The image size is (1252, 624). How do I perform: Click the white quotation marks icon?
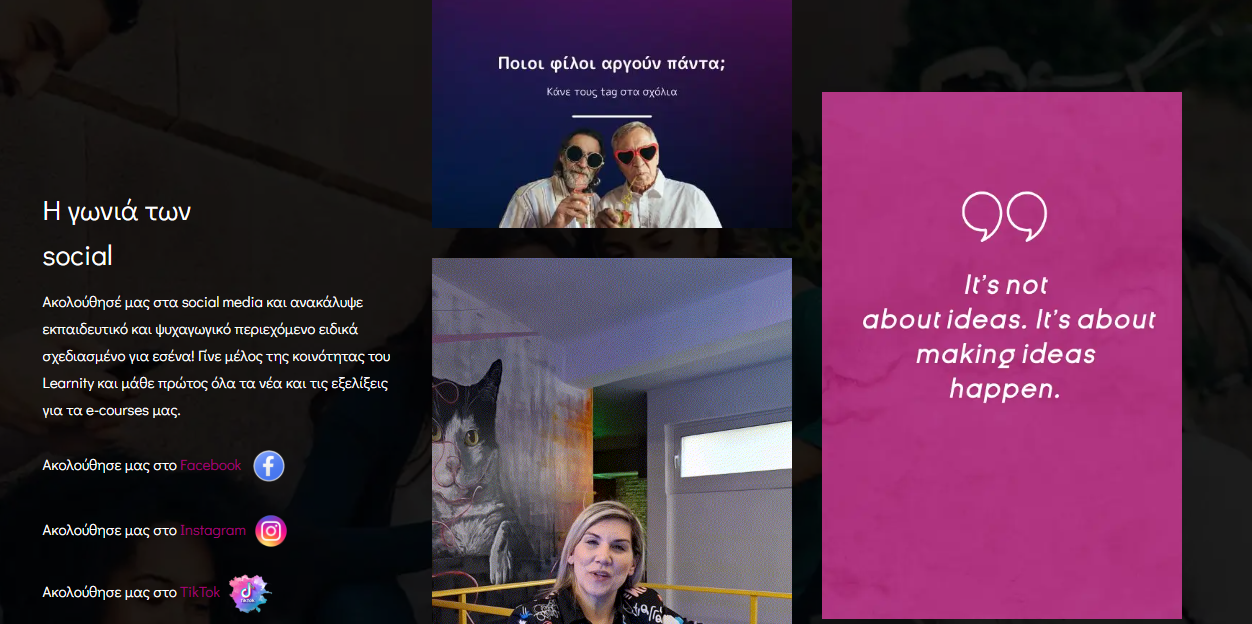(1004, 215)
